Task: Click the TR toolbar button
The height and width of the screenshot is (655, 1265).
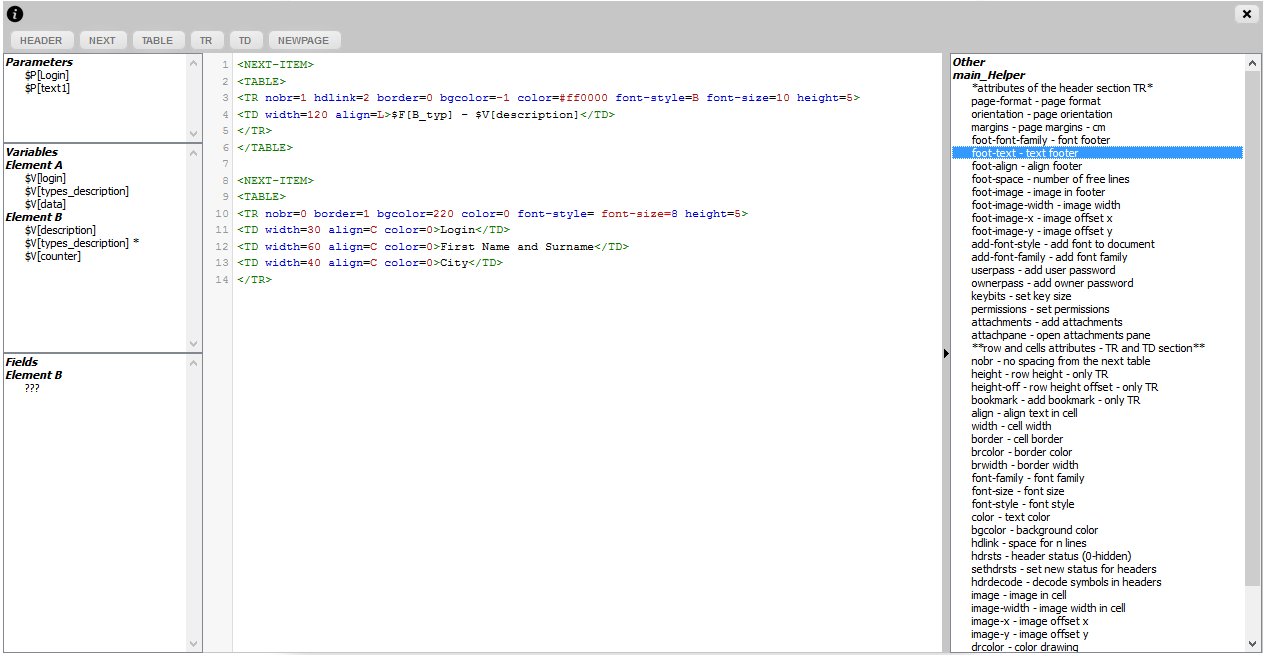Action: pos(206,41)
